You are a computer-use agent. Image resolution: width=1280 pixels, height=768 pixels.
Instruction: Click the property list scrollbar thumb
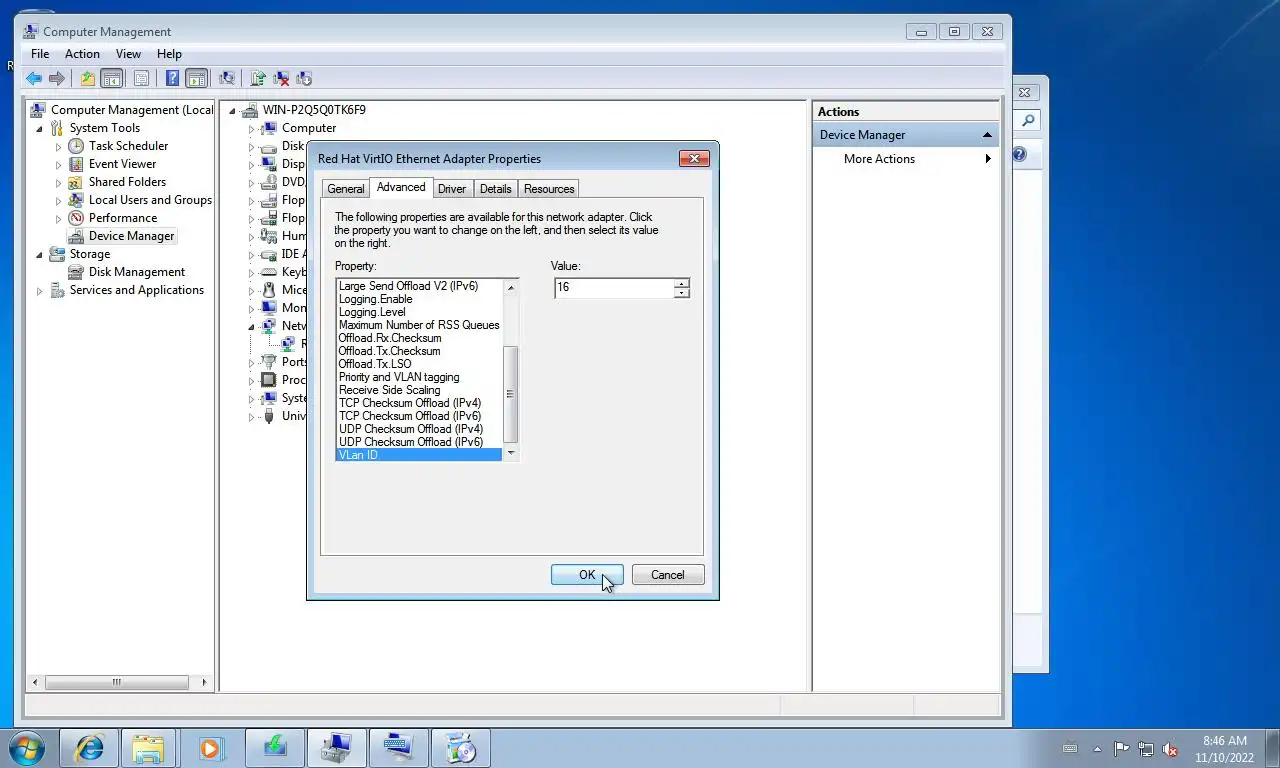pyautogui.click(x=511, y=394)
